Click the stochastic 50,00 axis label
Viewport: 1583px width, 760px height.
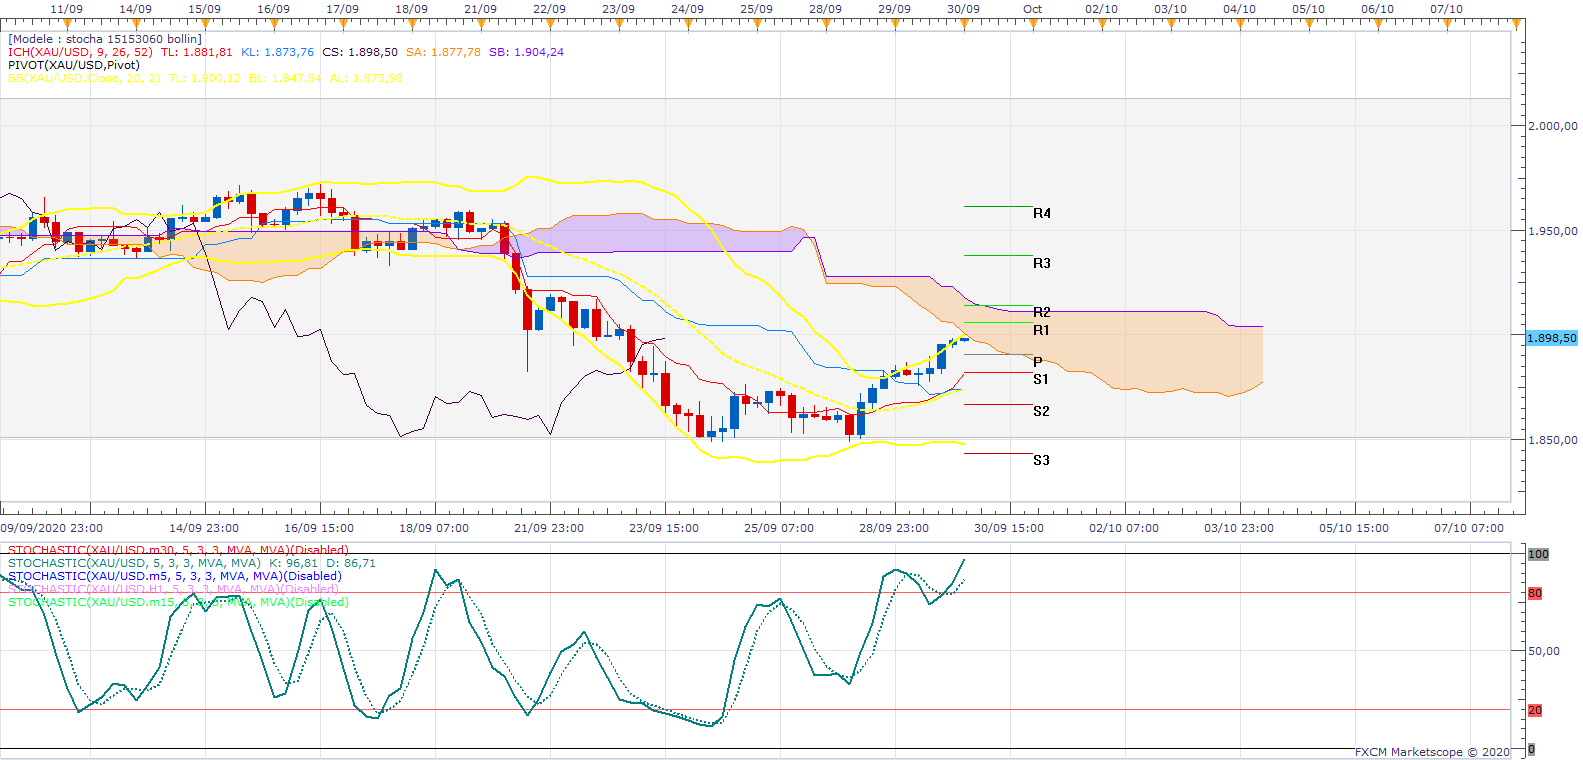pos(1544,651)
